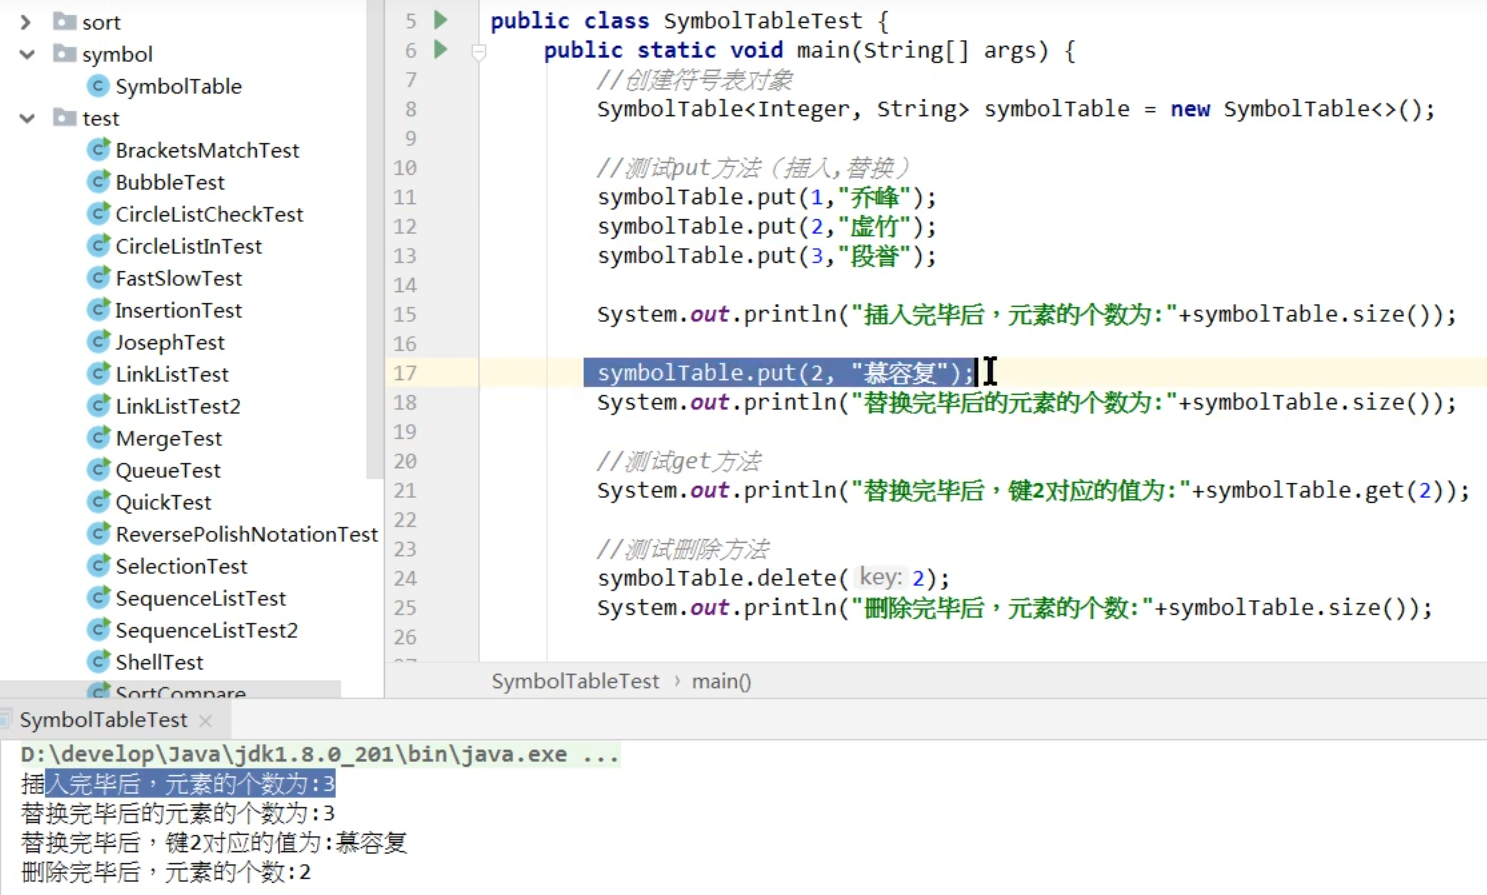This screenshot has width=1487, height=895.
Task: Select QuickTest in project tree
Action: tap(163, 502)
